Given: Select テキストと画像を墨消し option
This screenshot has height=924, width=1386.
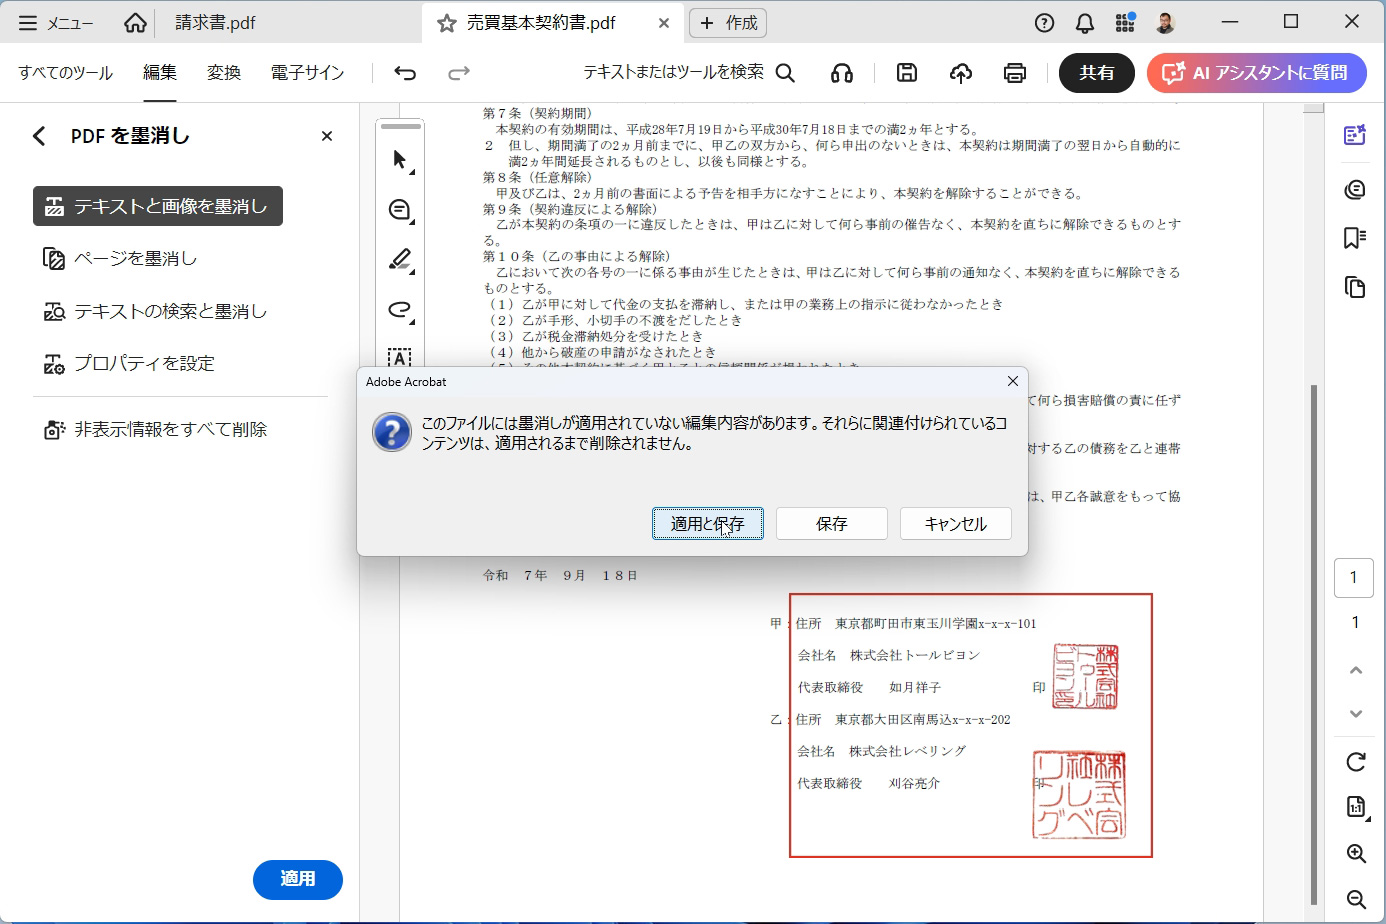Looking at the screenshot, I should click(x=158, y=206).
